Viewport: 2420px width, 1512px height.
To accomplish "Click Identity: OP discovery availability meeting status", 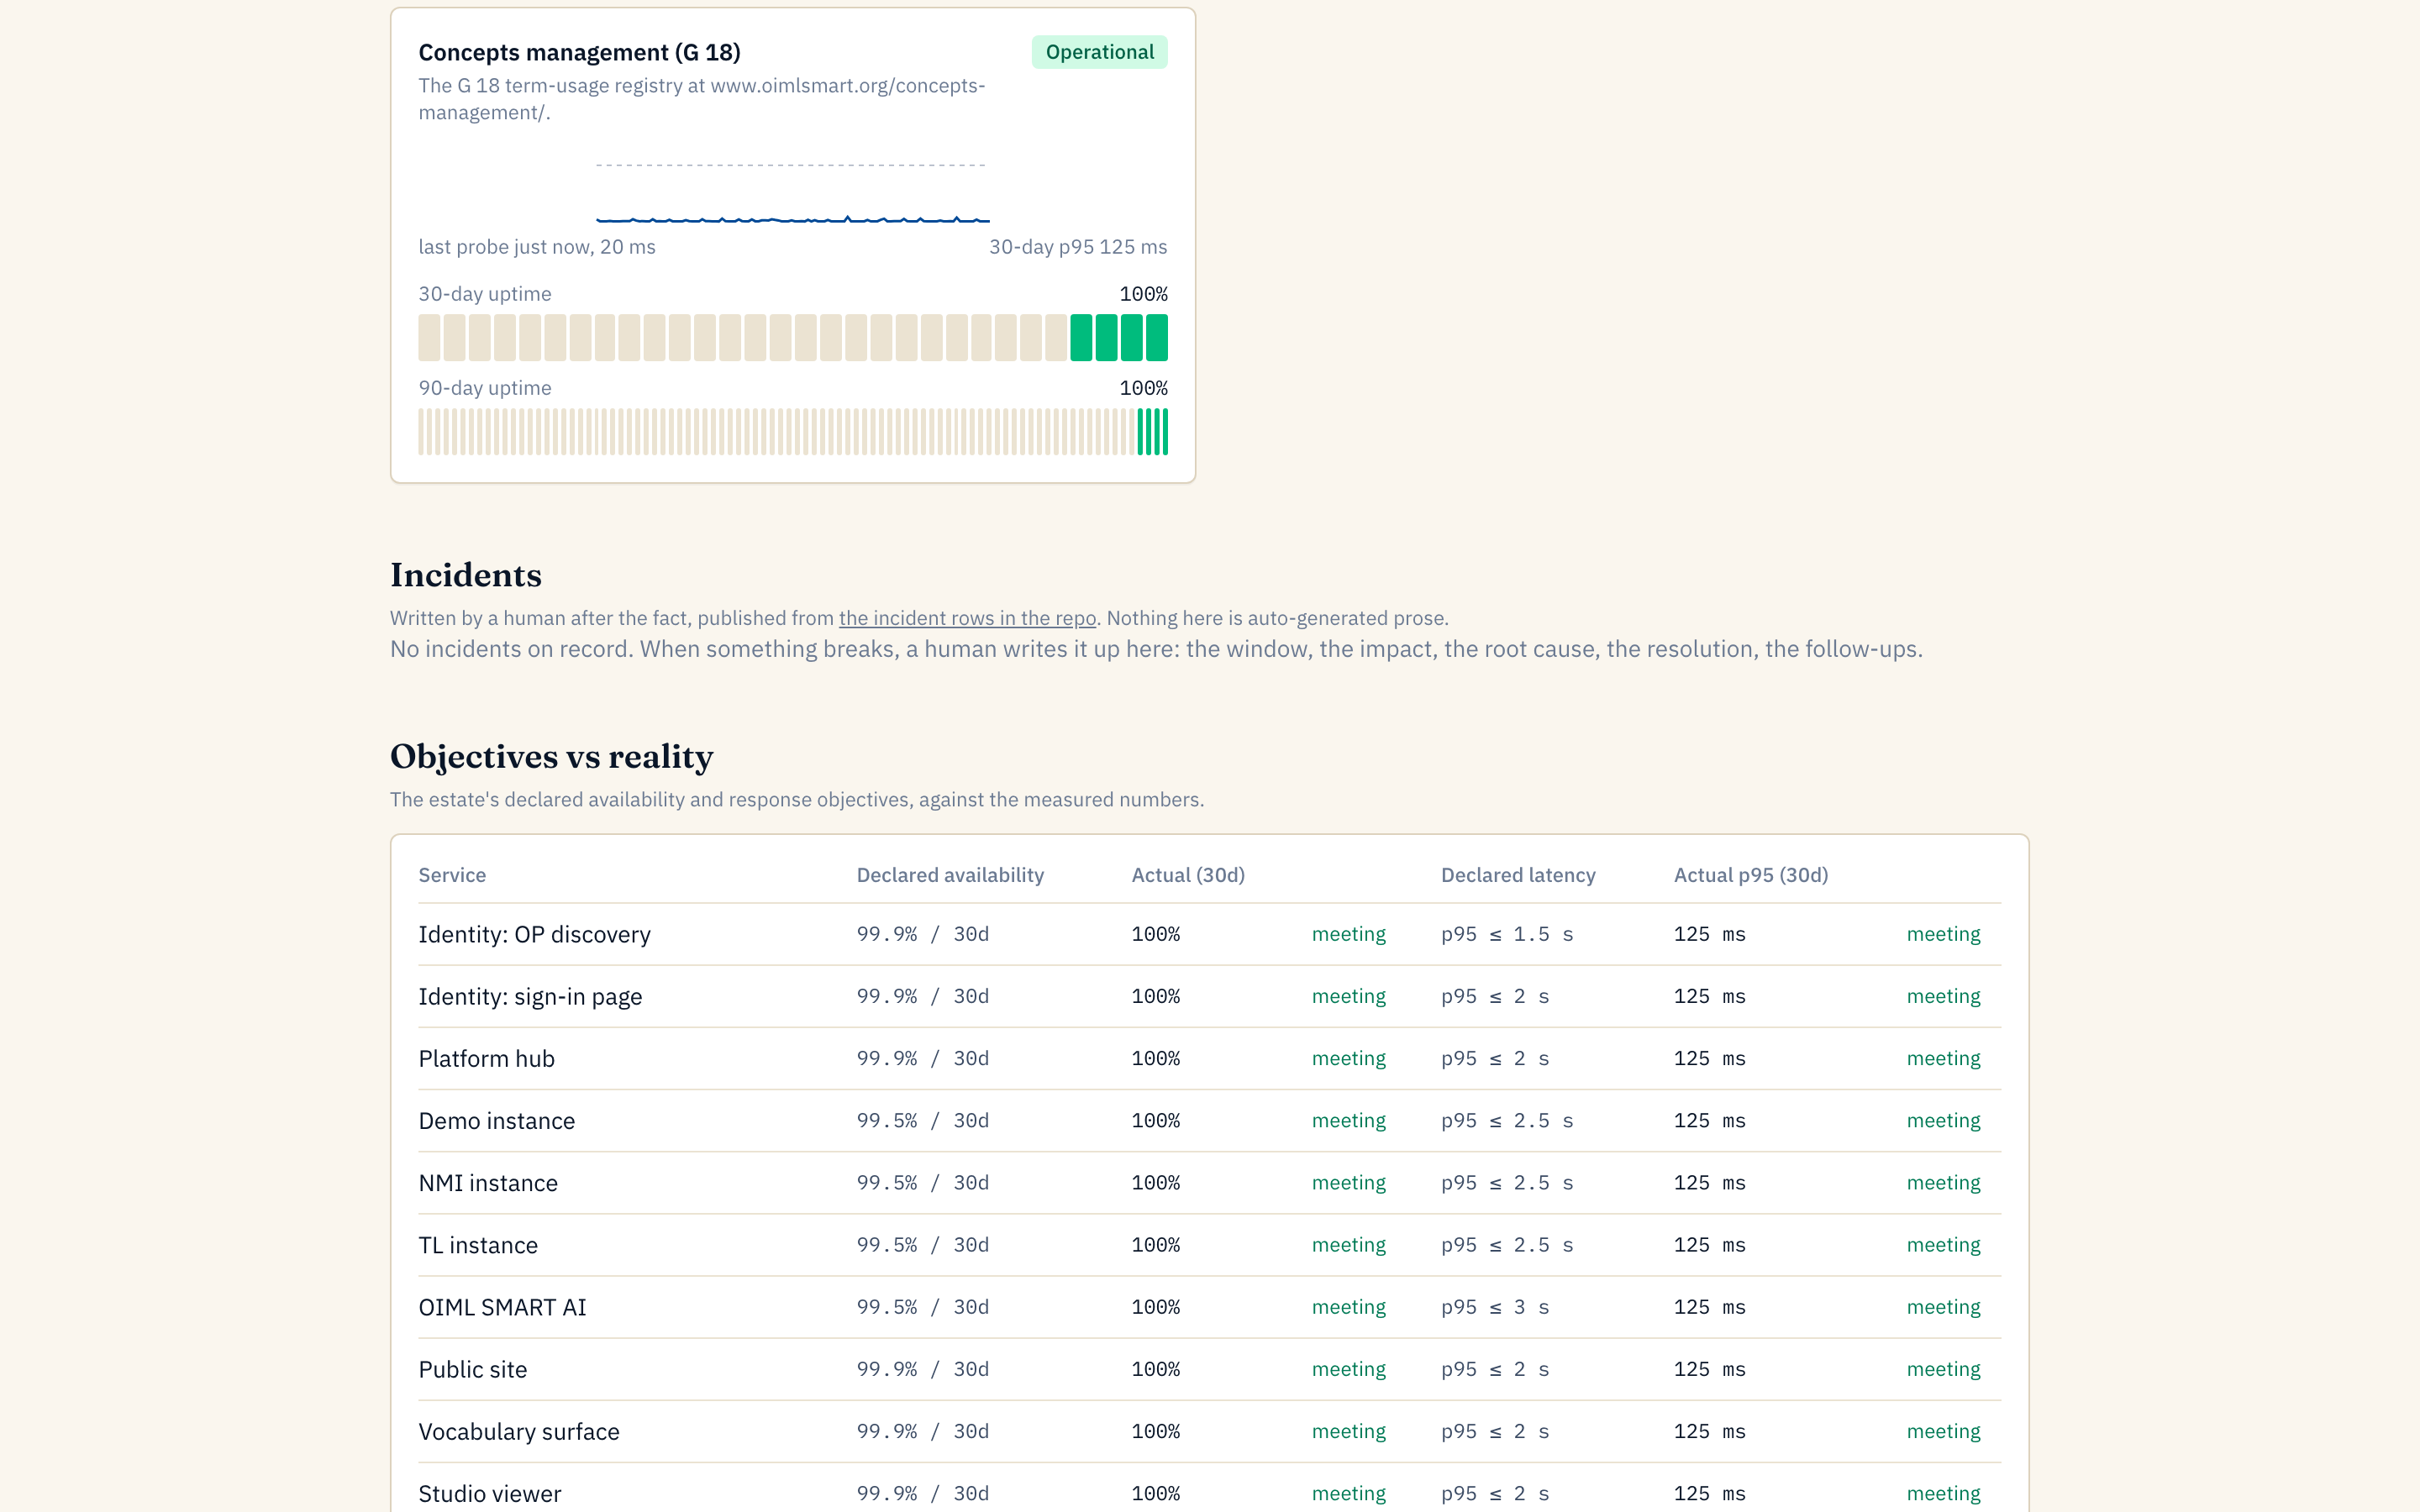I will tap(1348, 934).
